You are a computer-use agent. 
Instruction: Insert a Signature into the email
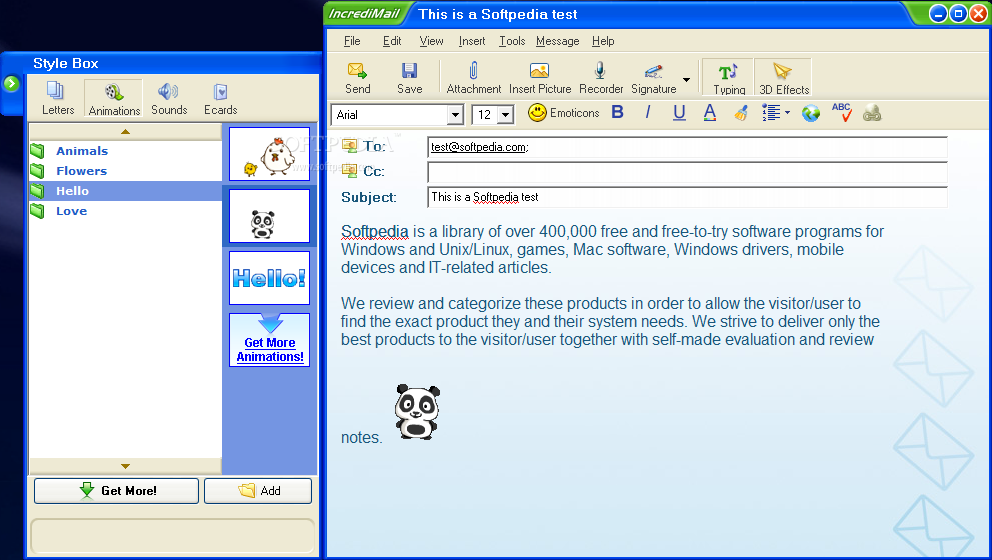pyautogui.click(x=654, y=78)
